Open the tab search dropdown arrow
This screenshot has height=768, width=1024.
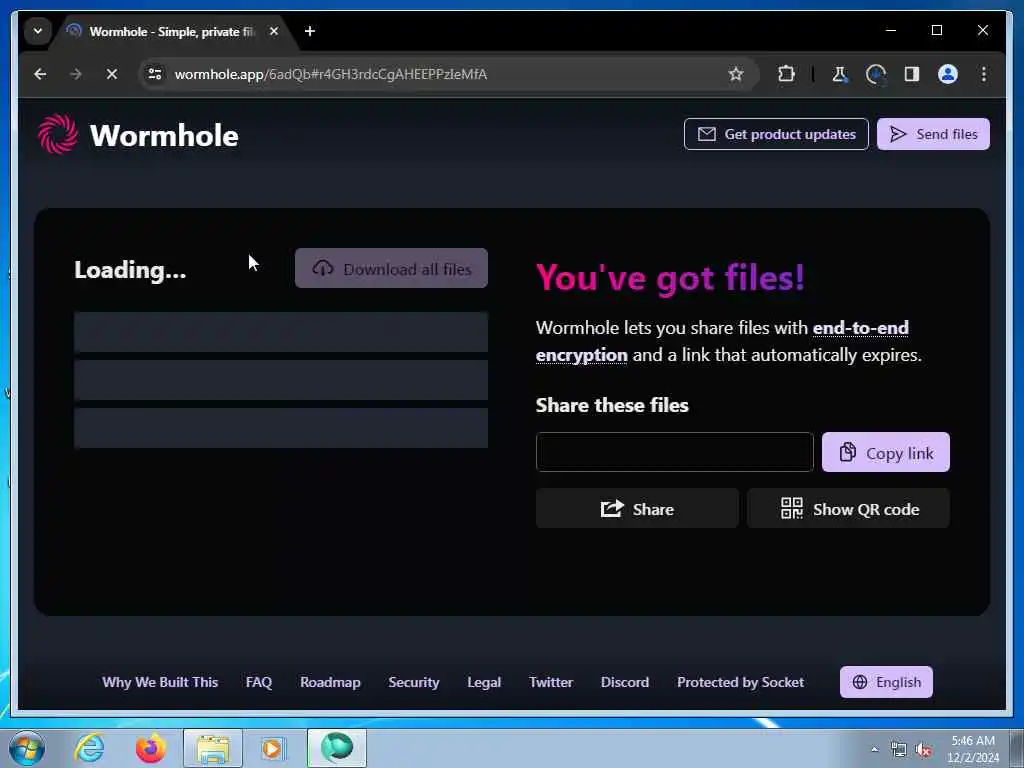[38, 31]
